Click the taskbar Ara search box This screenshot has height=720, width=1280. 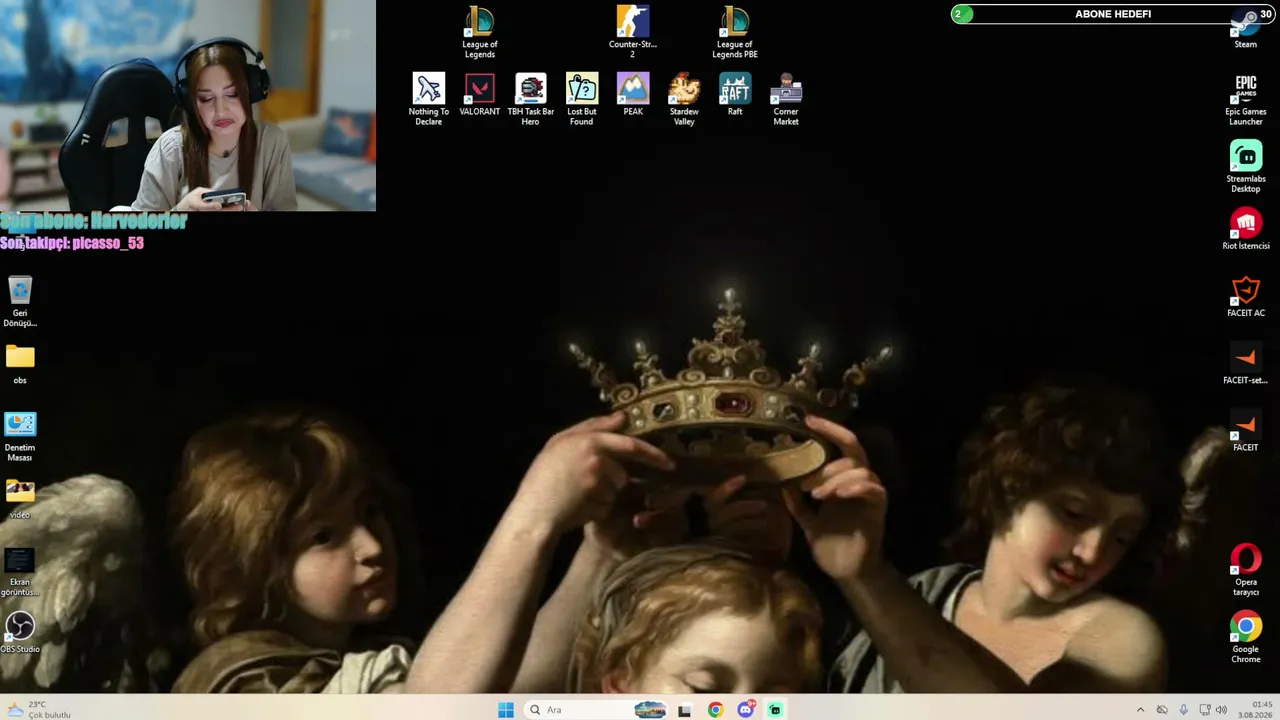(x=596, y=710)
